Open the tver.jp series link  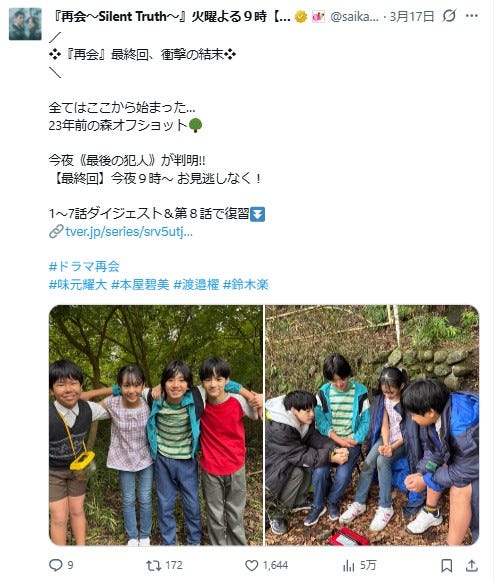click(x=129, y=232)
